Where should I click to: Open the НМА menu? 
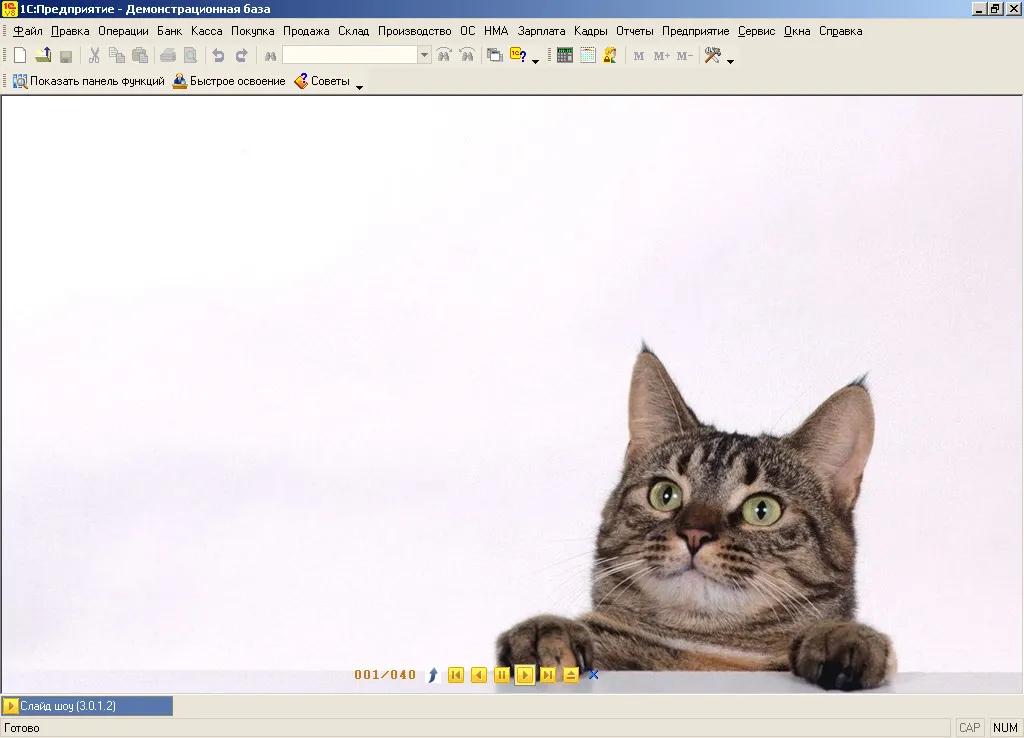[496, 31]
